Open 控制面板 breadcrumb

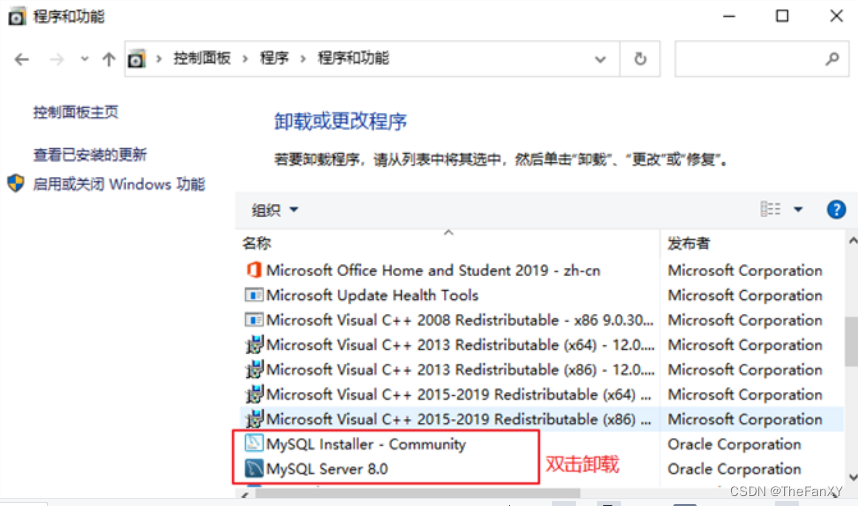tap(202, 58)
